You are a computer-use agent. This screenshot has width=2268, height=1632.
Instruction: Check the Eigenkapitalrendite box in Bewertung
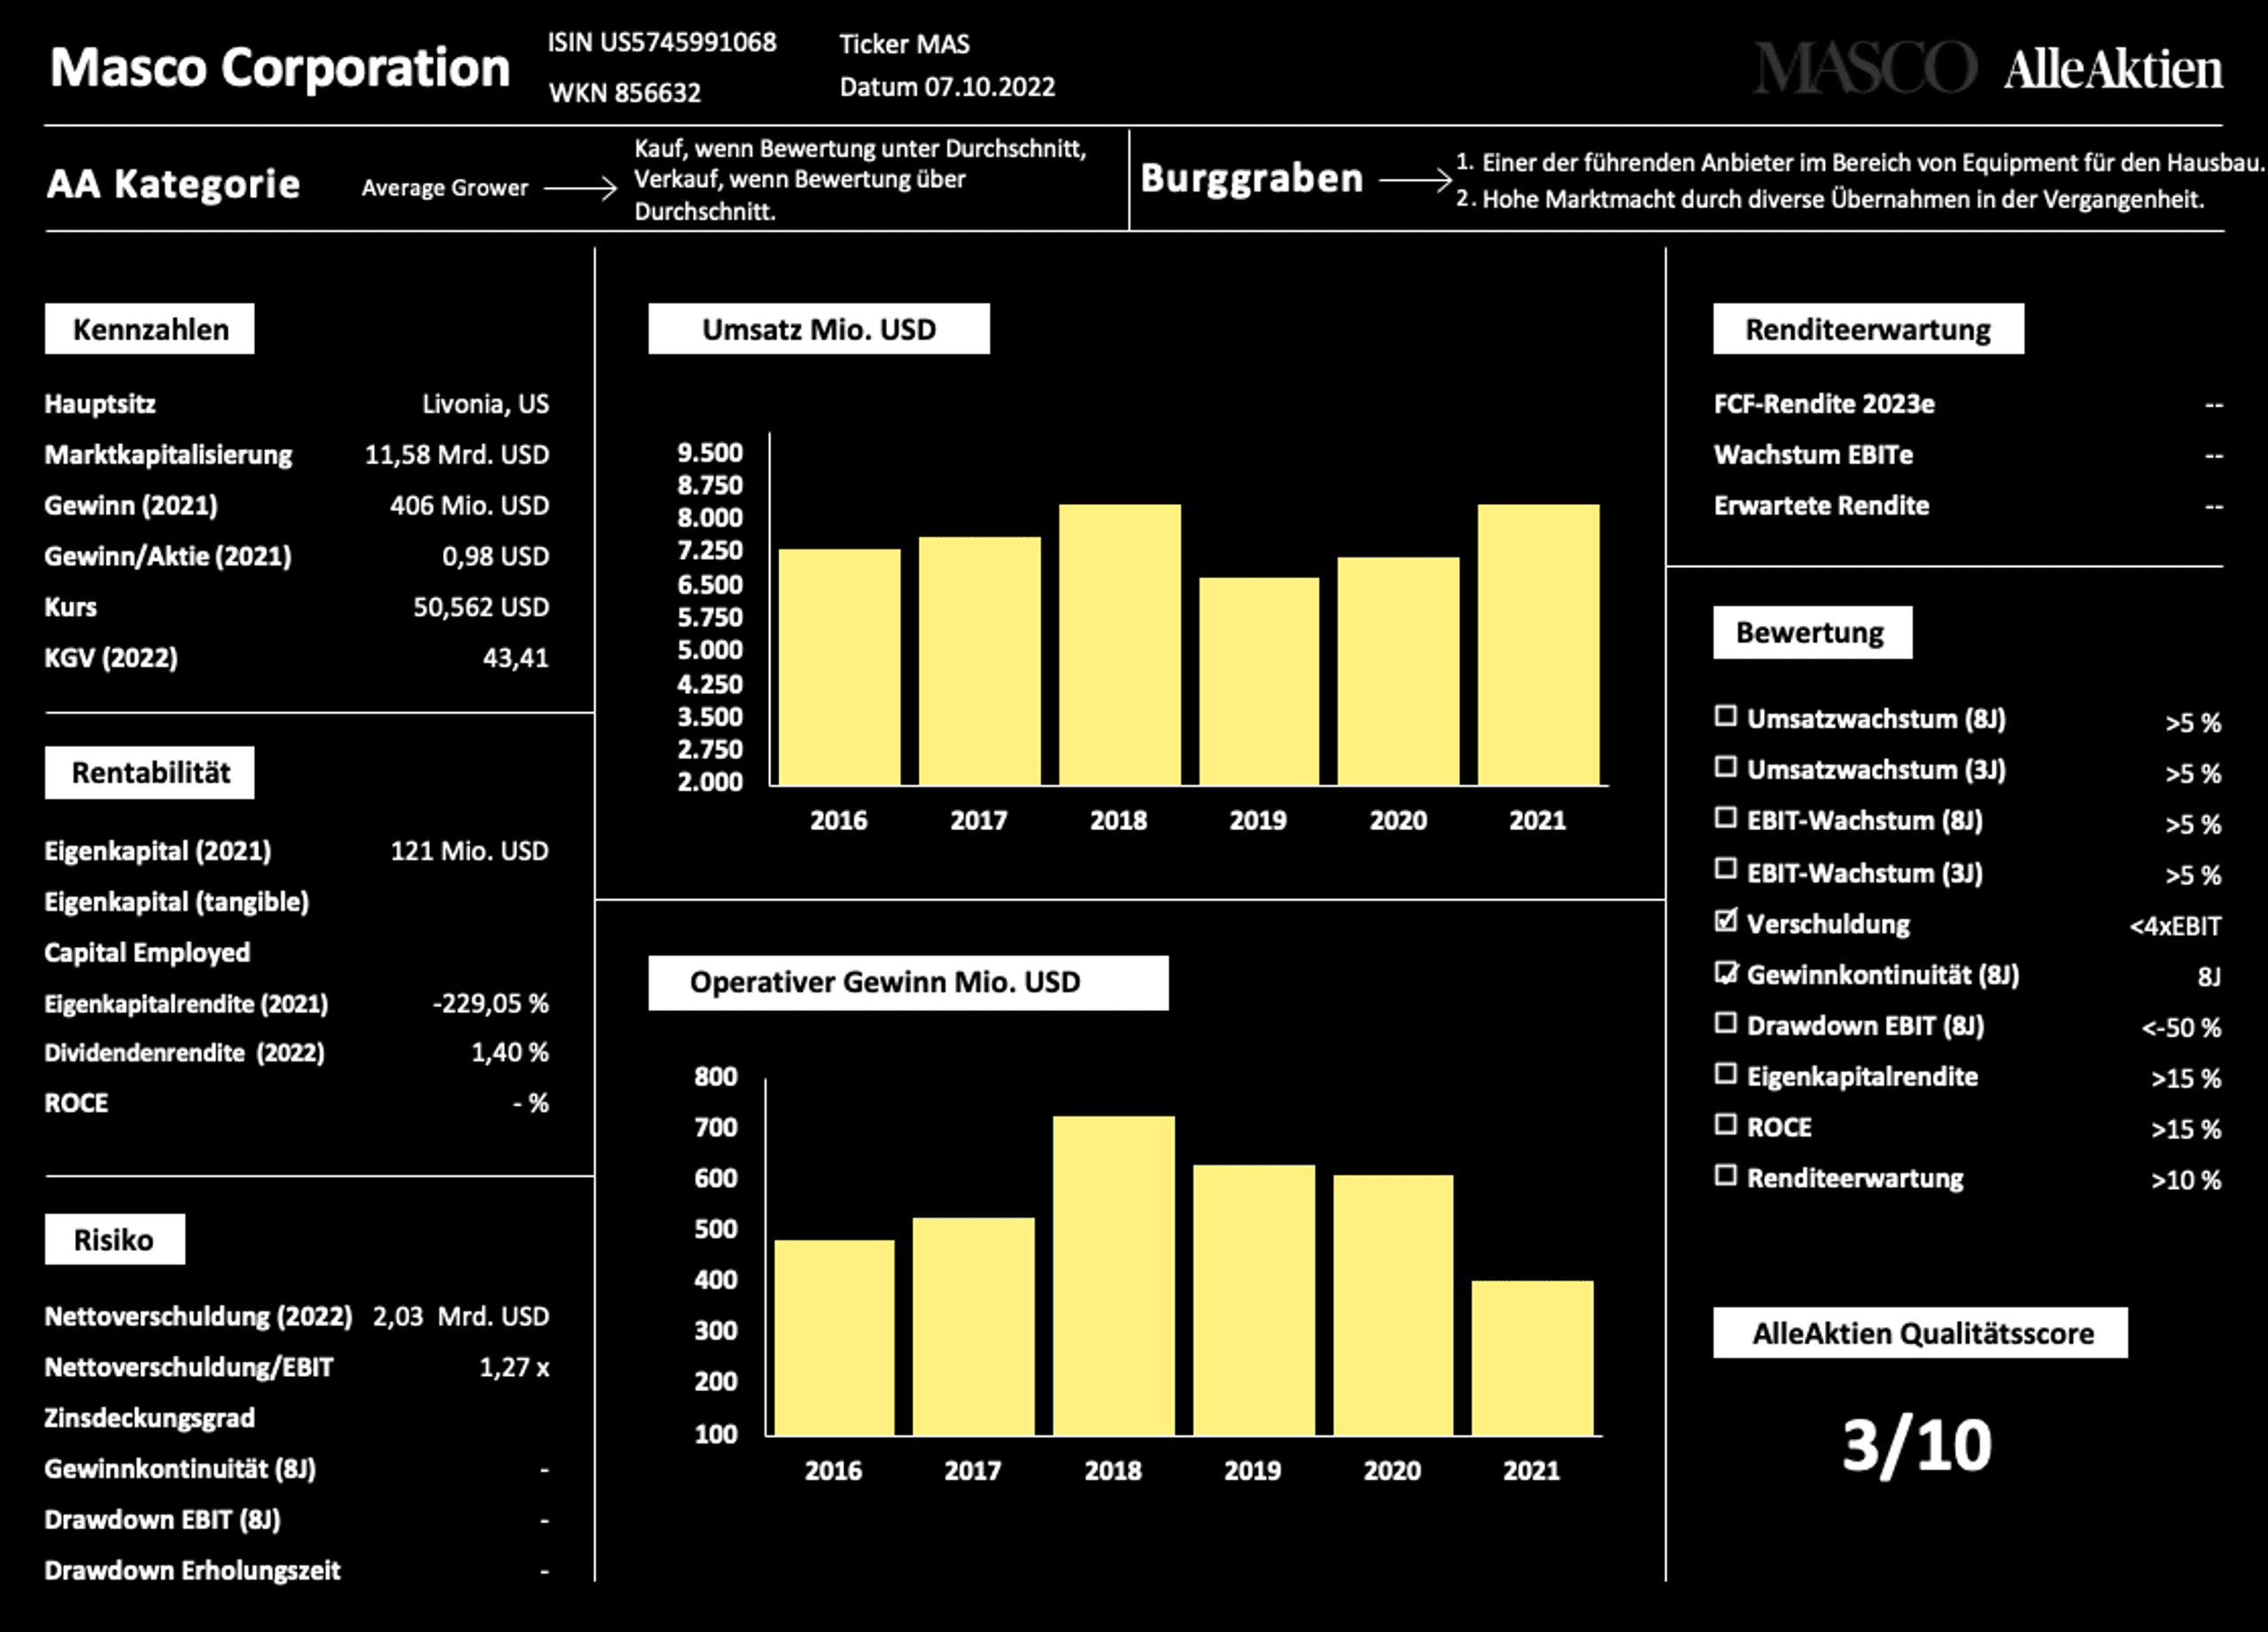click(1725, 1074)
